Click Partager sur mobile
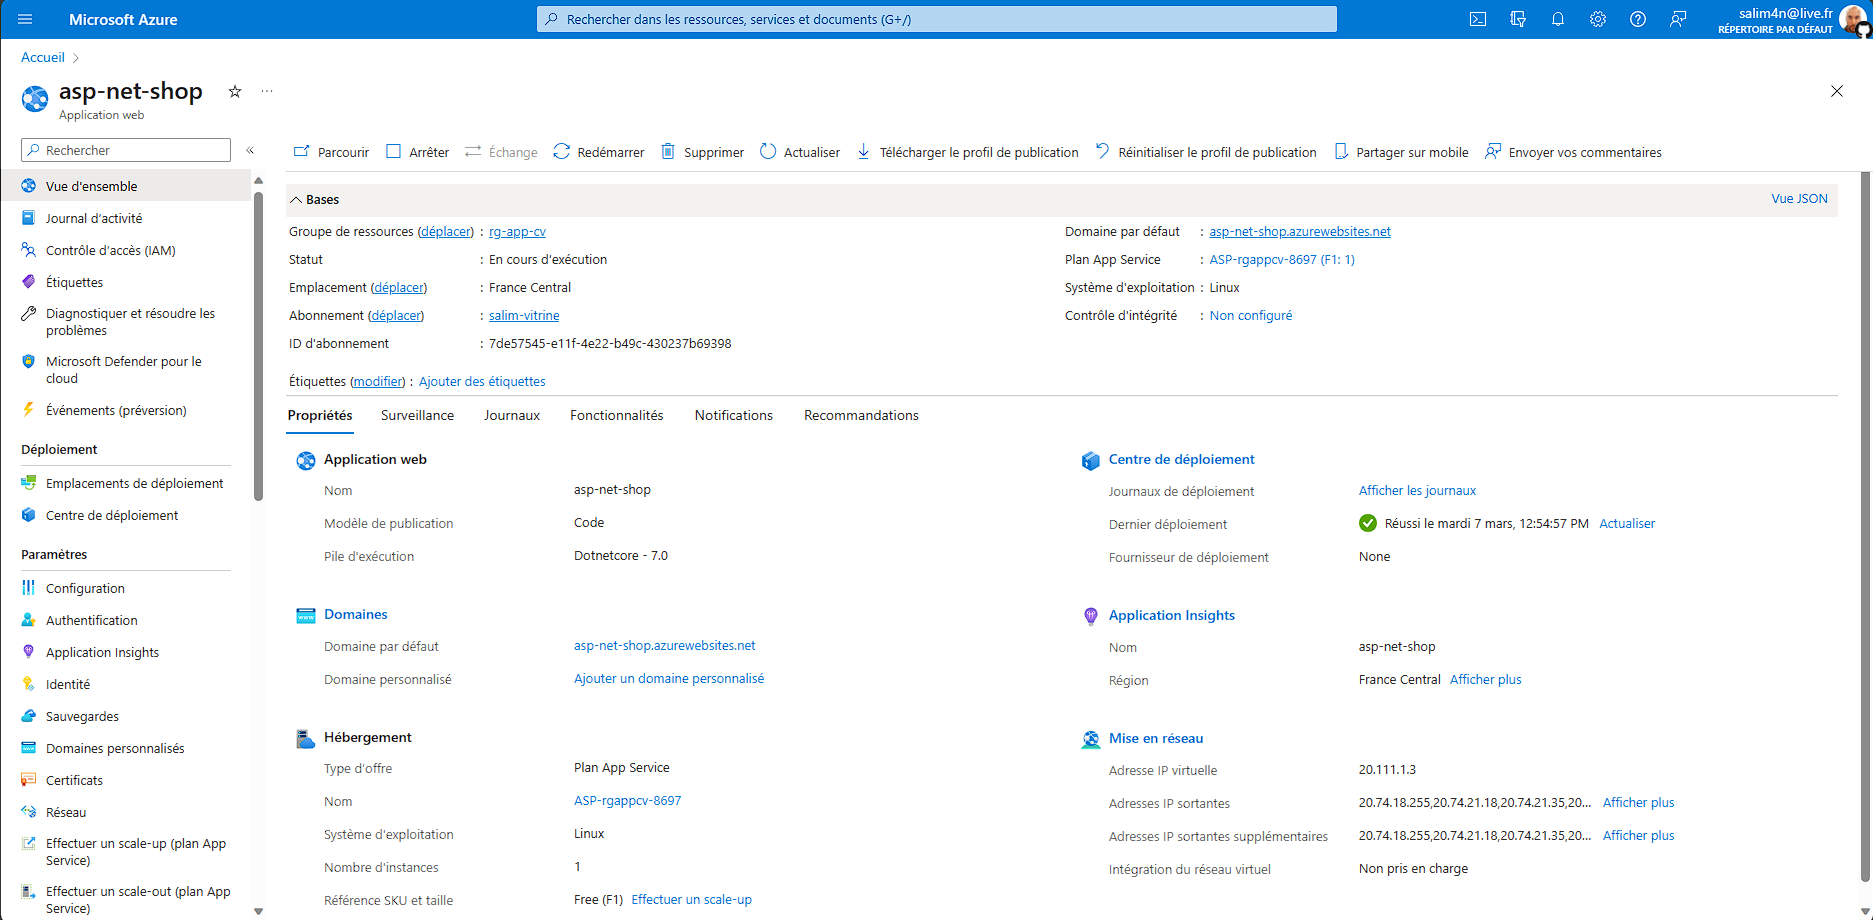 pyautogui.click(x=1401, y=152)
